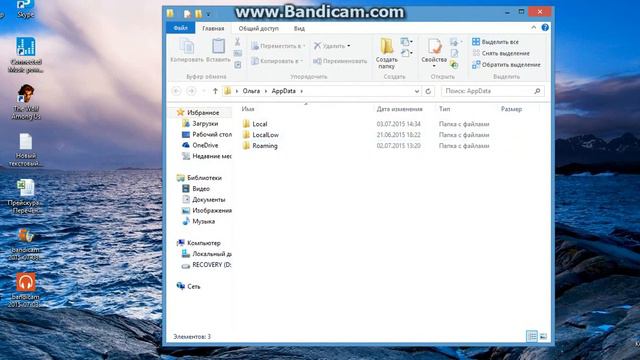Open the Переместить в dropdown
Screen dimensions: 640x360
point(278,46)
